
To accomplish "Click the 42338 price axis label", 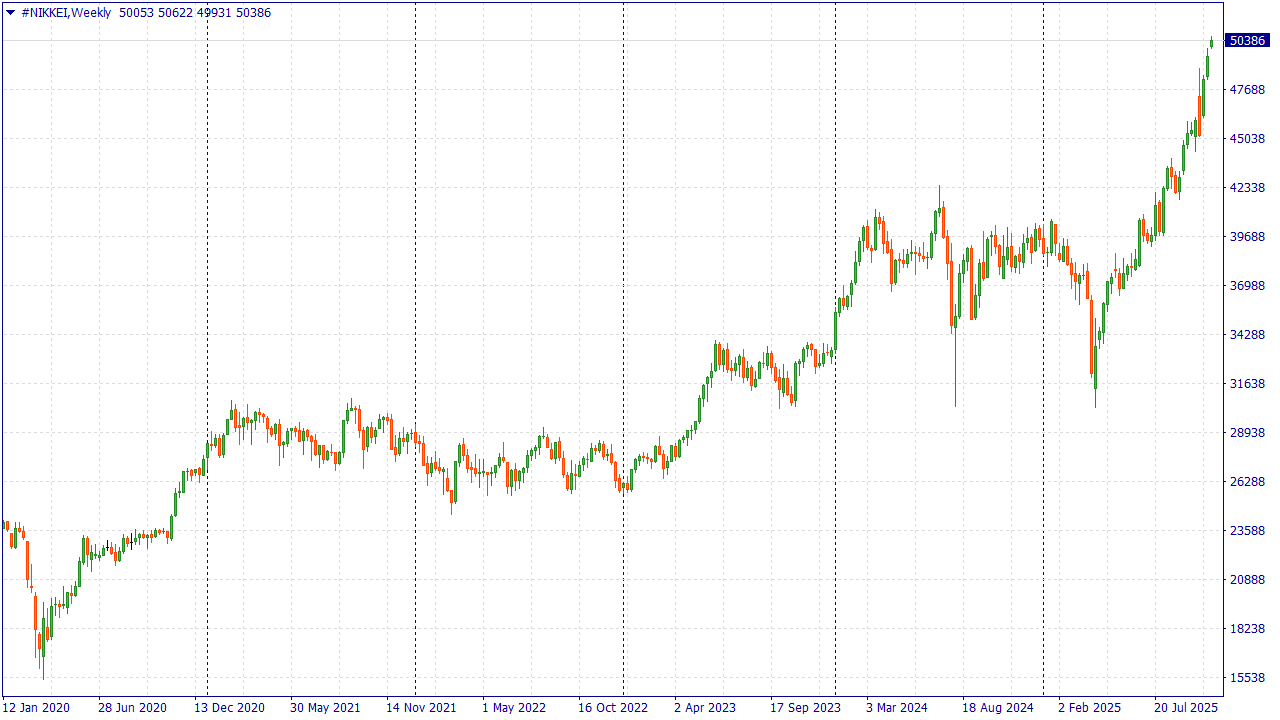I will pos(1247,188).
